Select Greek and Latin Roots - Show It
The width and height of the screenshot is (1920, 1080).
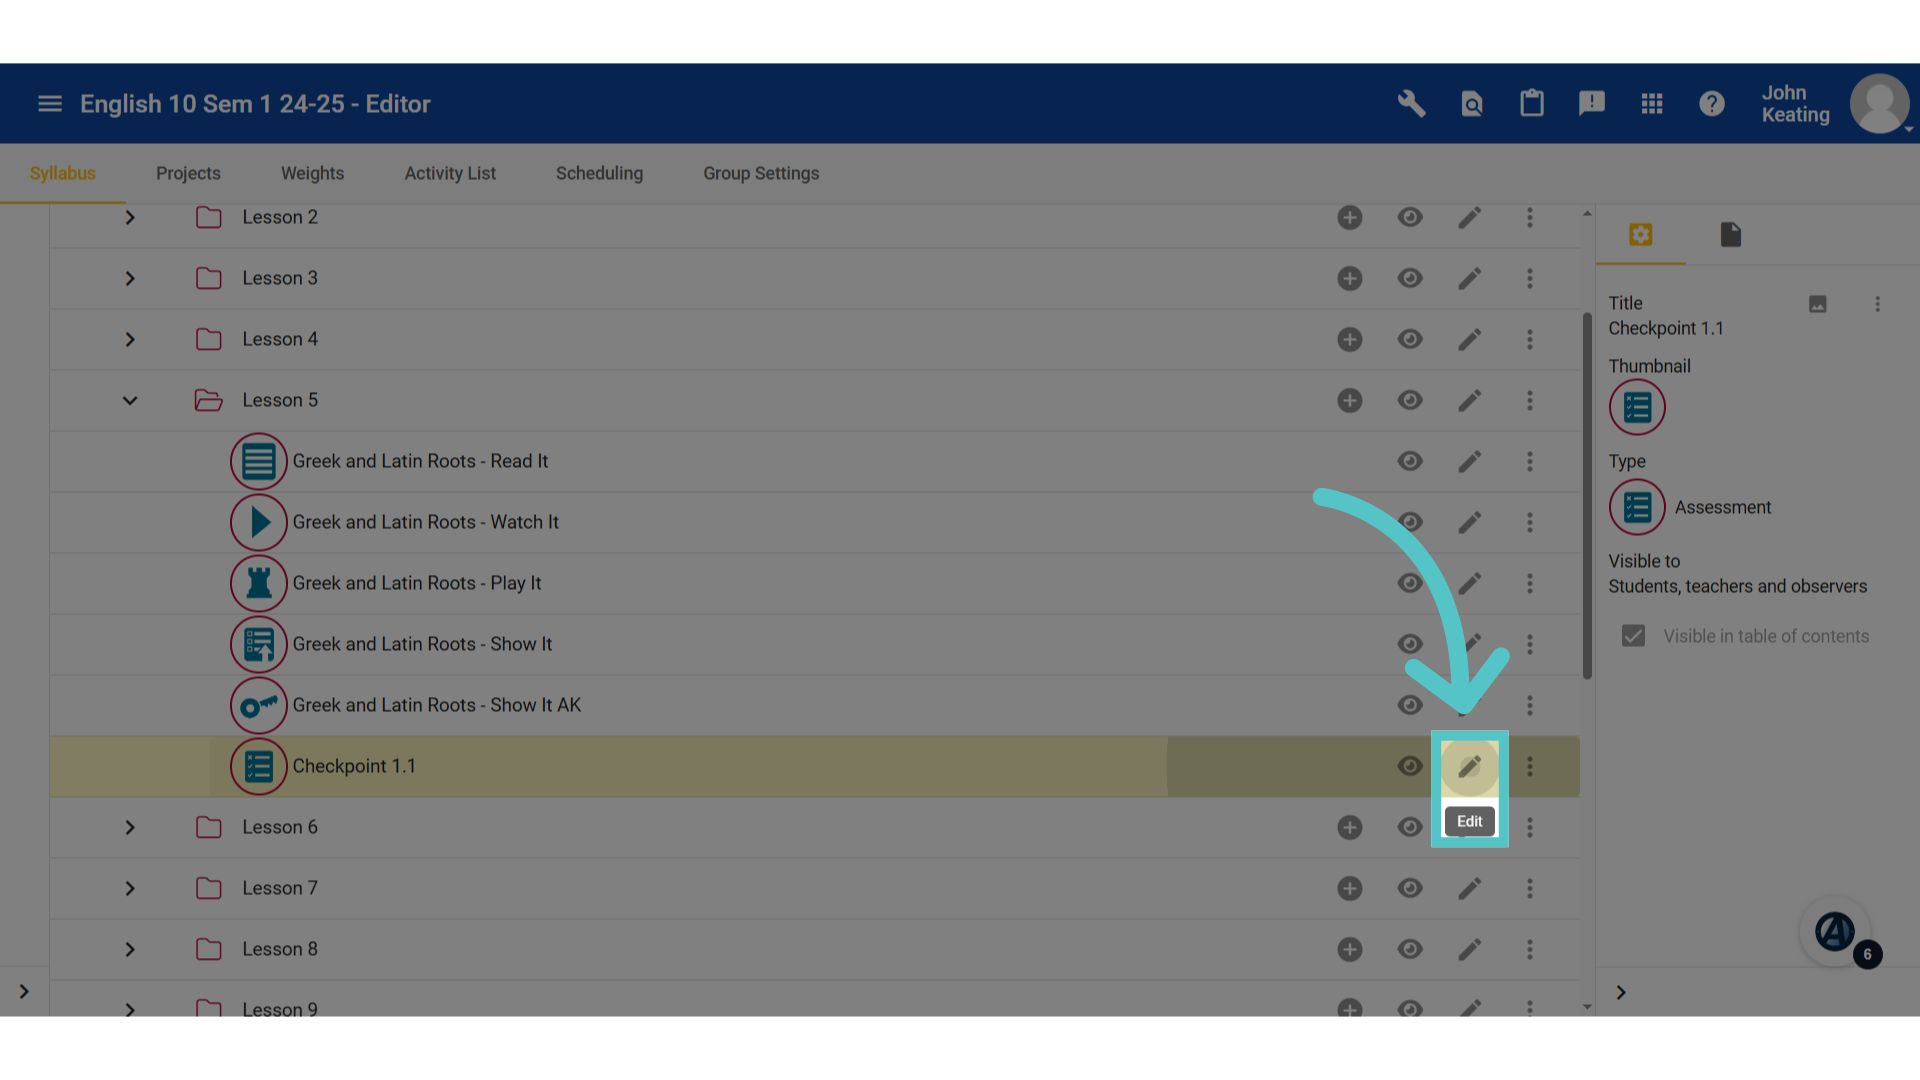(422, 644)
